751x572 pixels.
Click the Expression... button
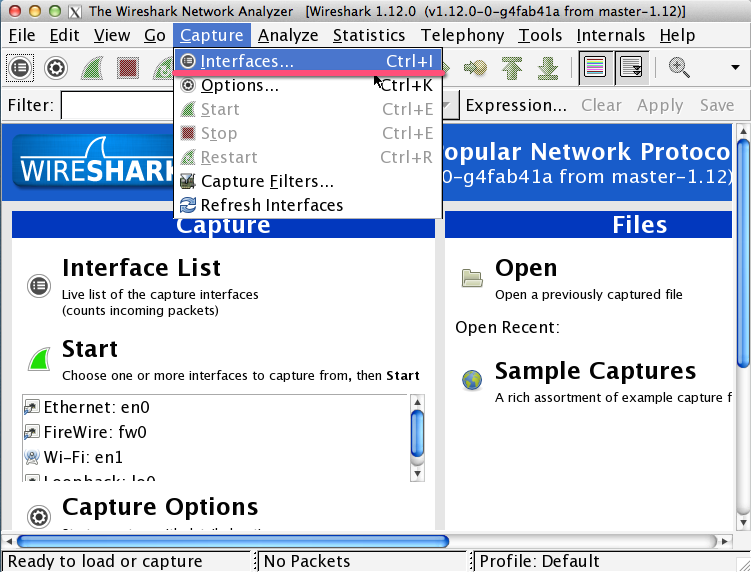point(516,105)
